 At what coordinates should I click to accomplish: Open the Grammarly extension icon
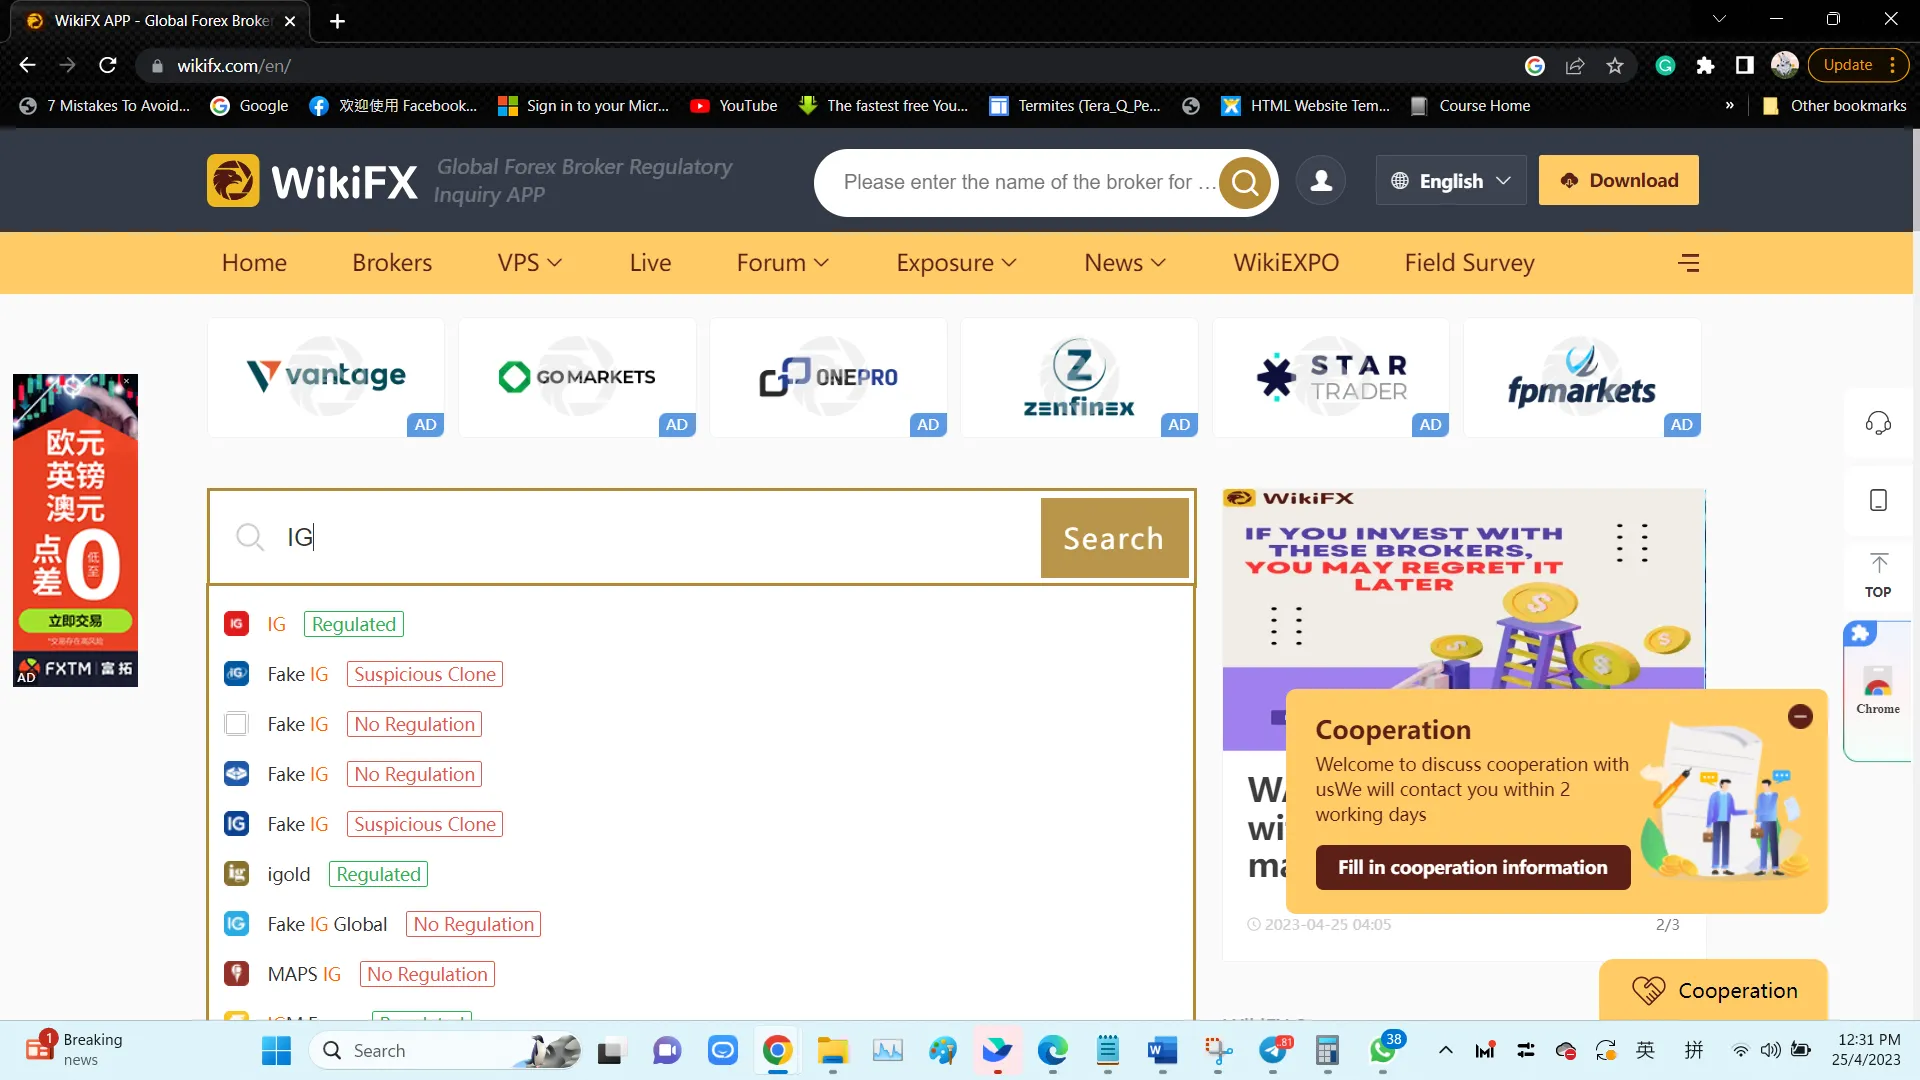(x=1665, y=66)
